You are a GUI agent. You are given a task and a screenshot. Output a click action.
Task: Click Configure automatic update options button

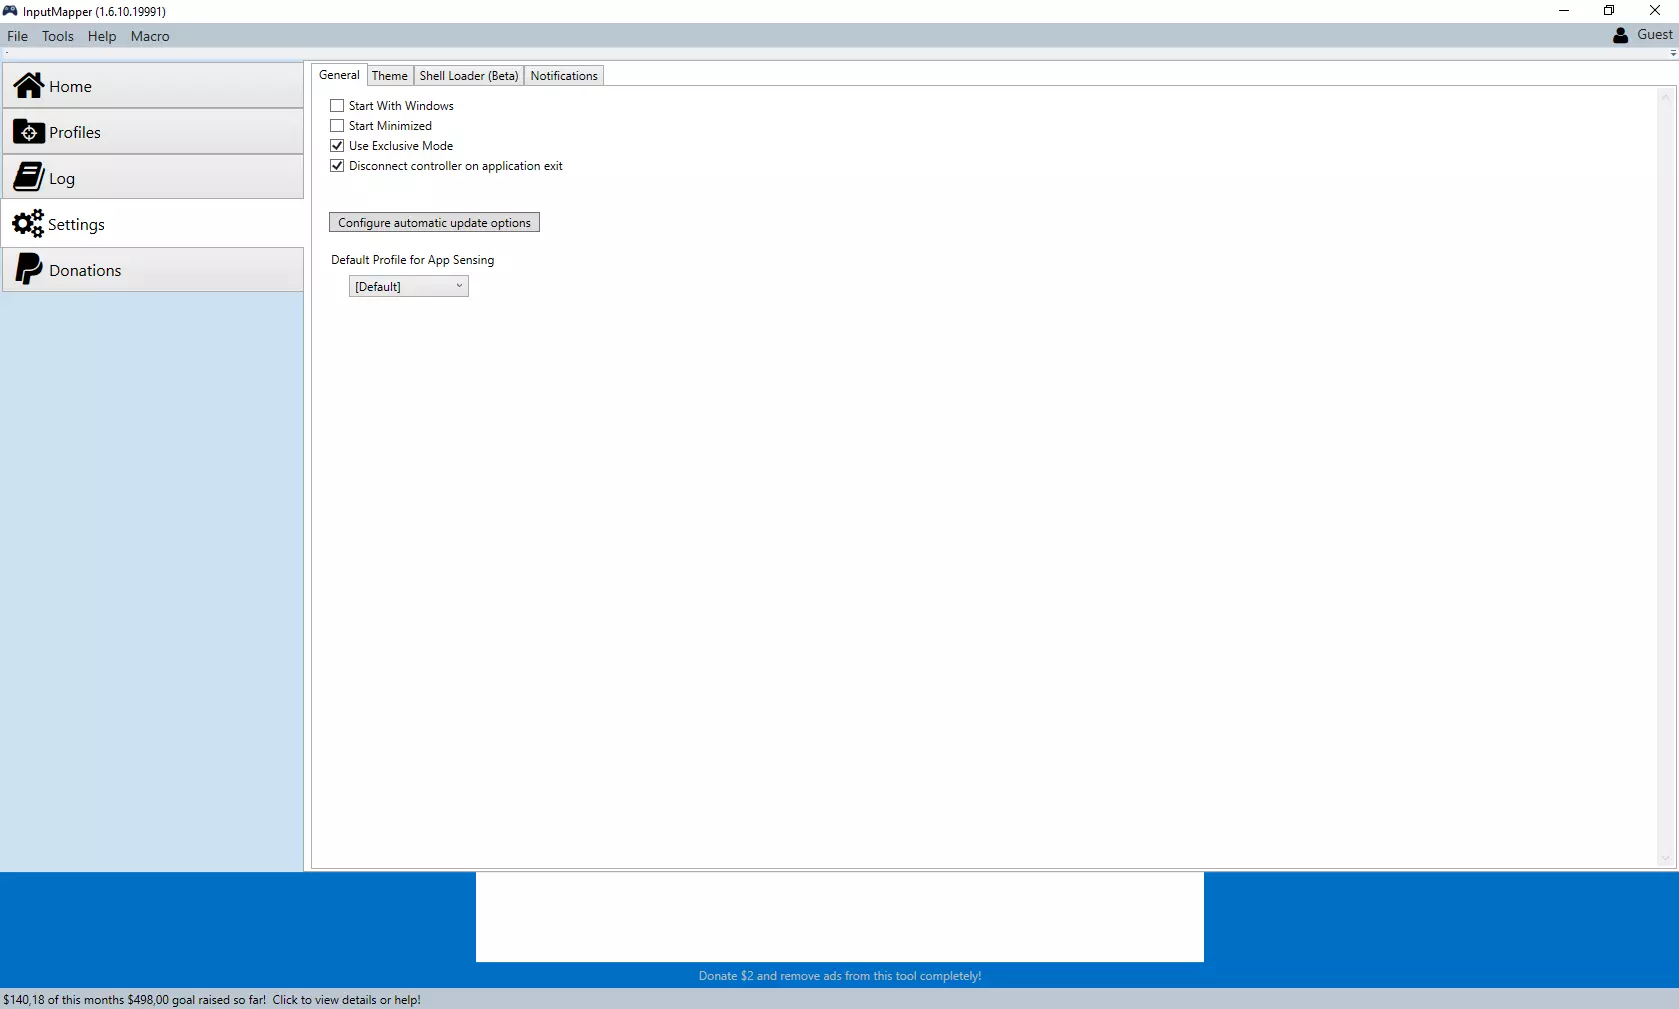pyautogui.click(x=434, y=223)
